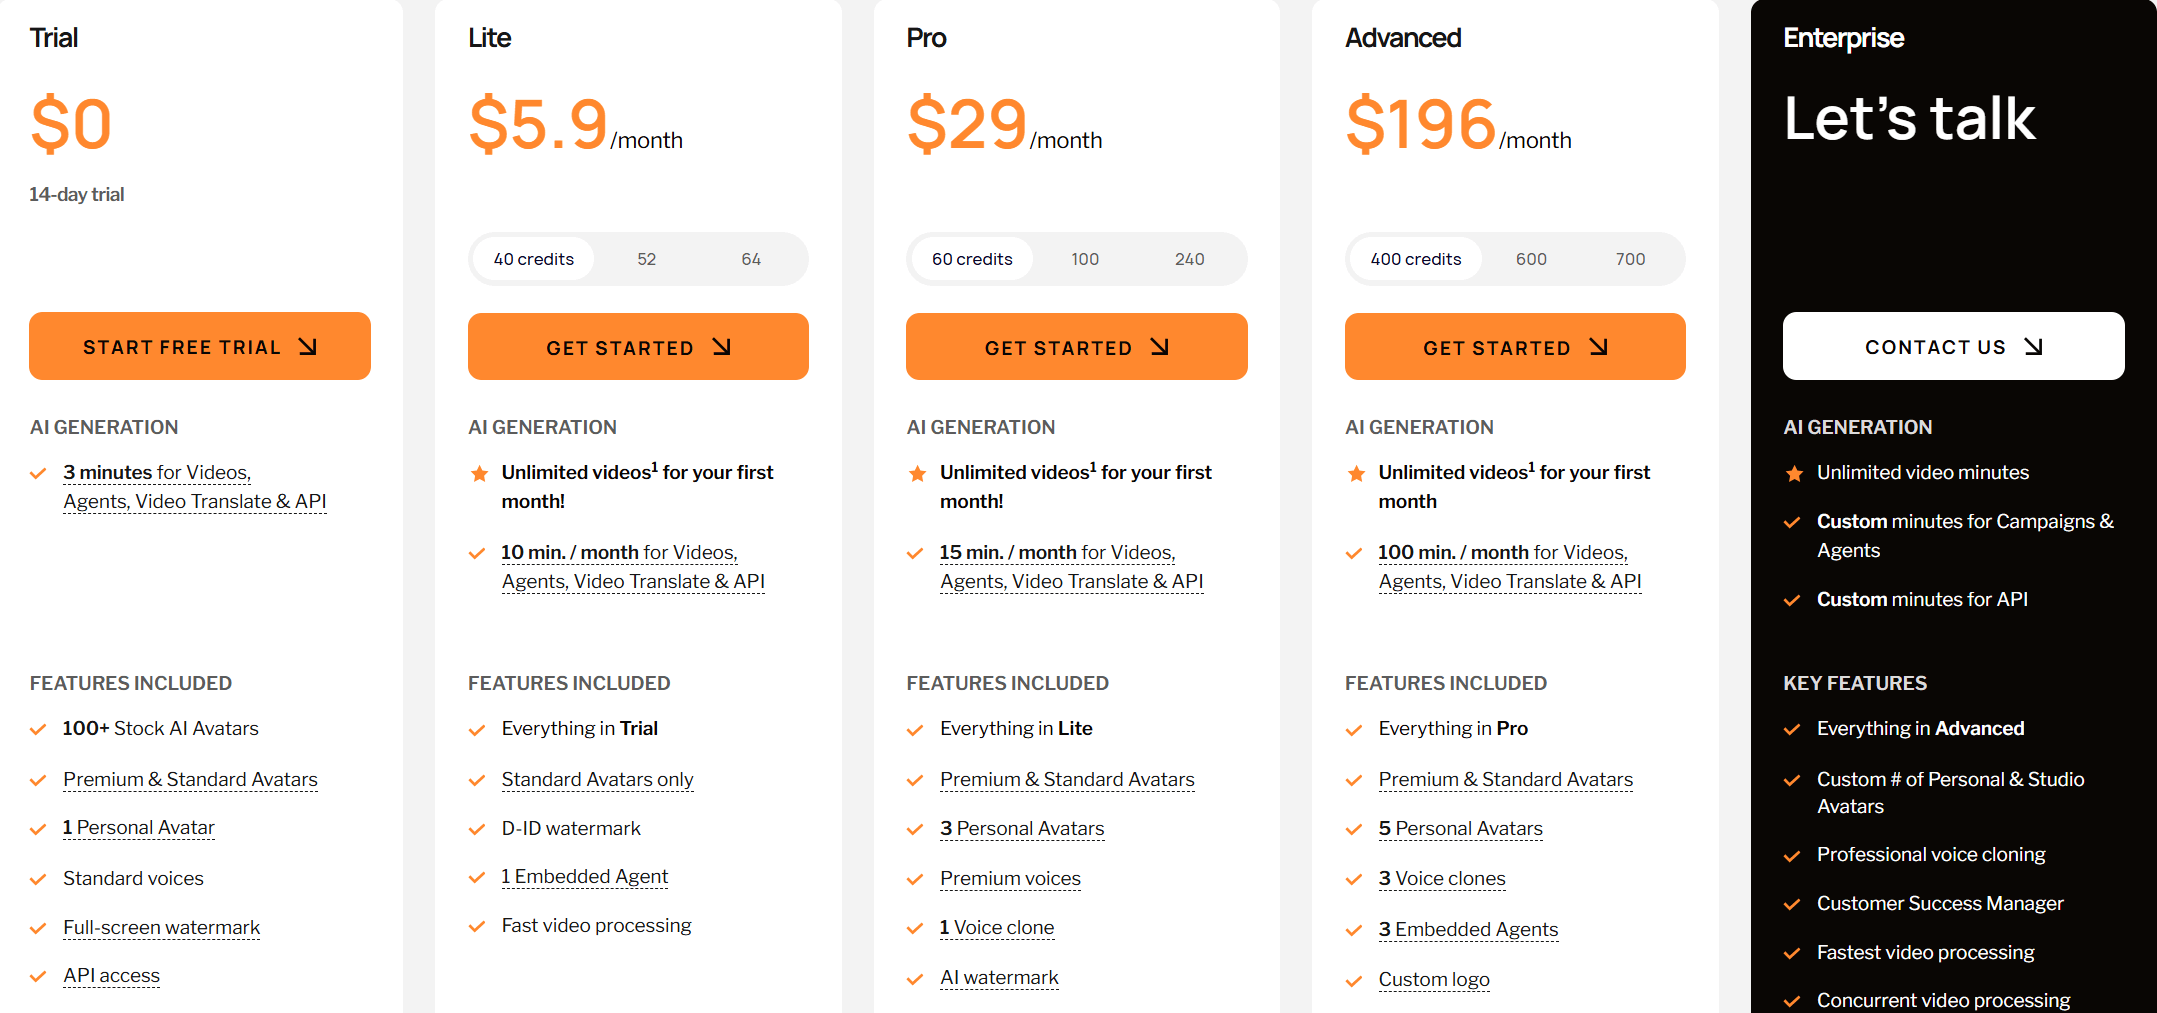Click the star icon in Lite plan
The width and height of the screenshot is (2157, 1013).
point(480,473)
